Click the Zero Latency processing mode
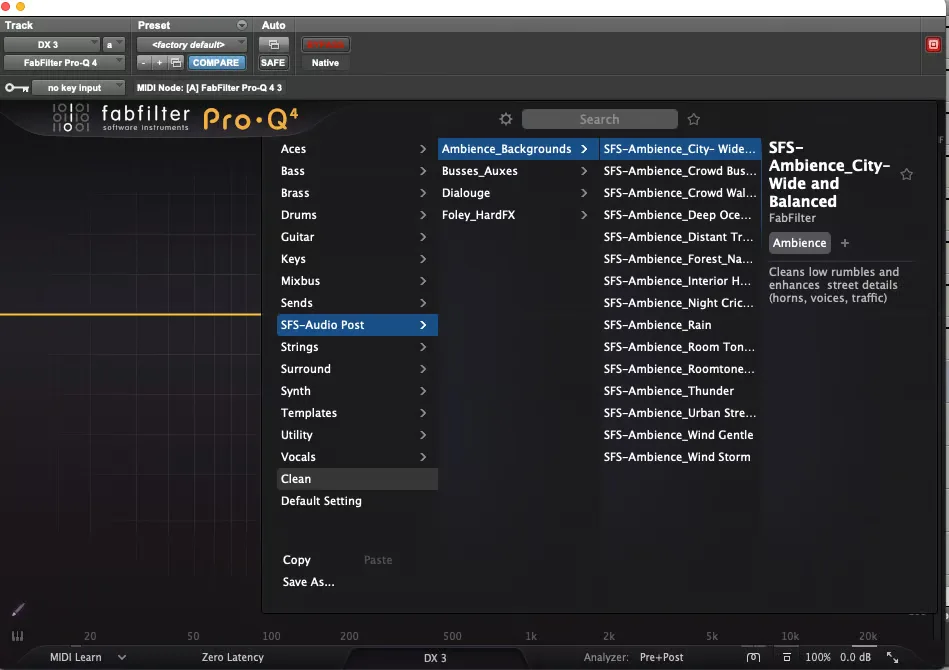Screen dimensions: 949x670 232,657
